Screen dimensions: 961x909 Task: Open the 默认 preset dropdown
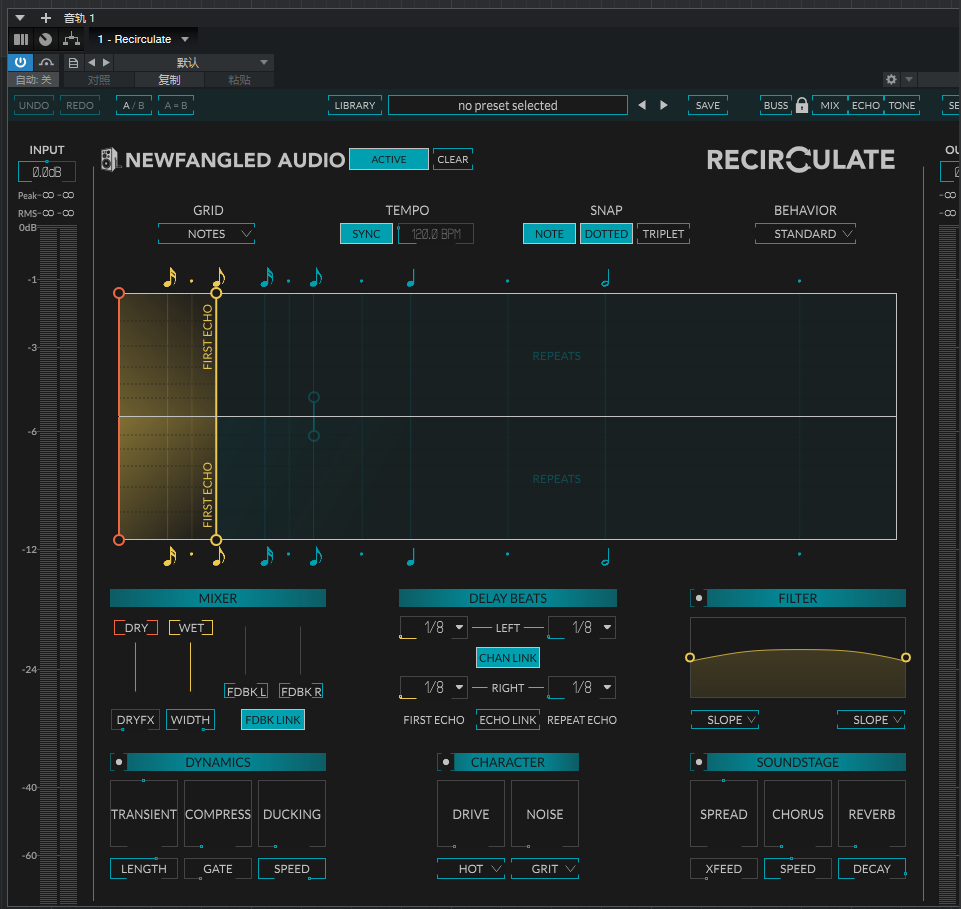(194, 63)
